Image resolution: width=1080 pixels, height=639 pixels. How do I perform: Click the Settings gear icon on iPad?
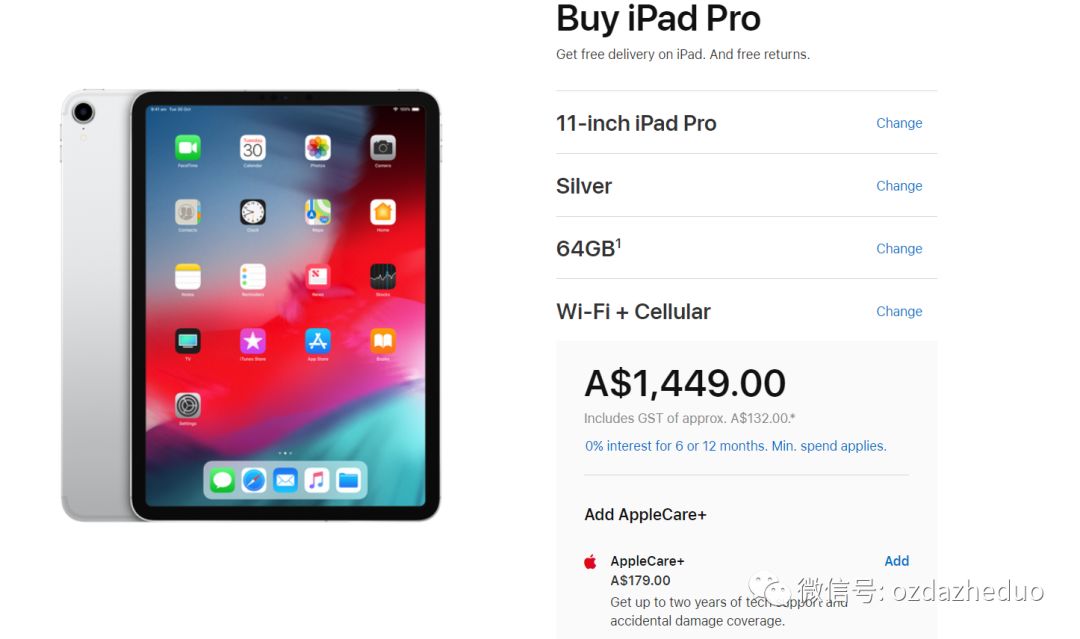pyautogui.click(x=187, y=405)
